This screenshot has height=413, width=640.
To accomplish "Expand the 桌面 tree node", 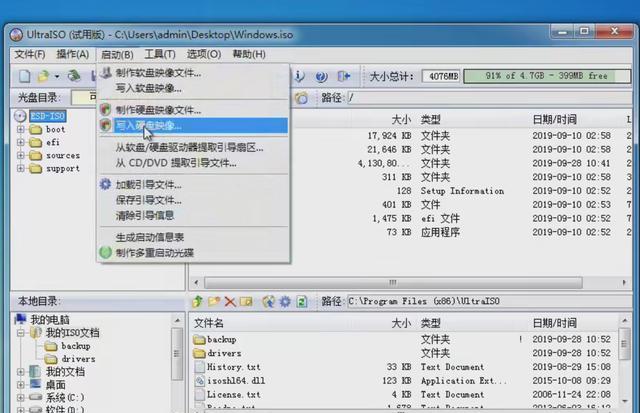I will click(x=20, y=384).
